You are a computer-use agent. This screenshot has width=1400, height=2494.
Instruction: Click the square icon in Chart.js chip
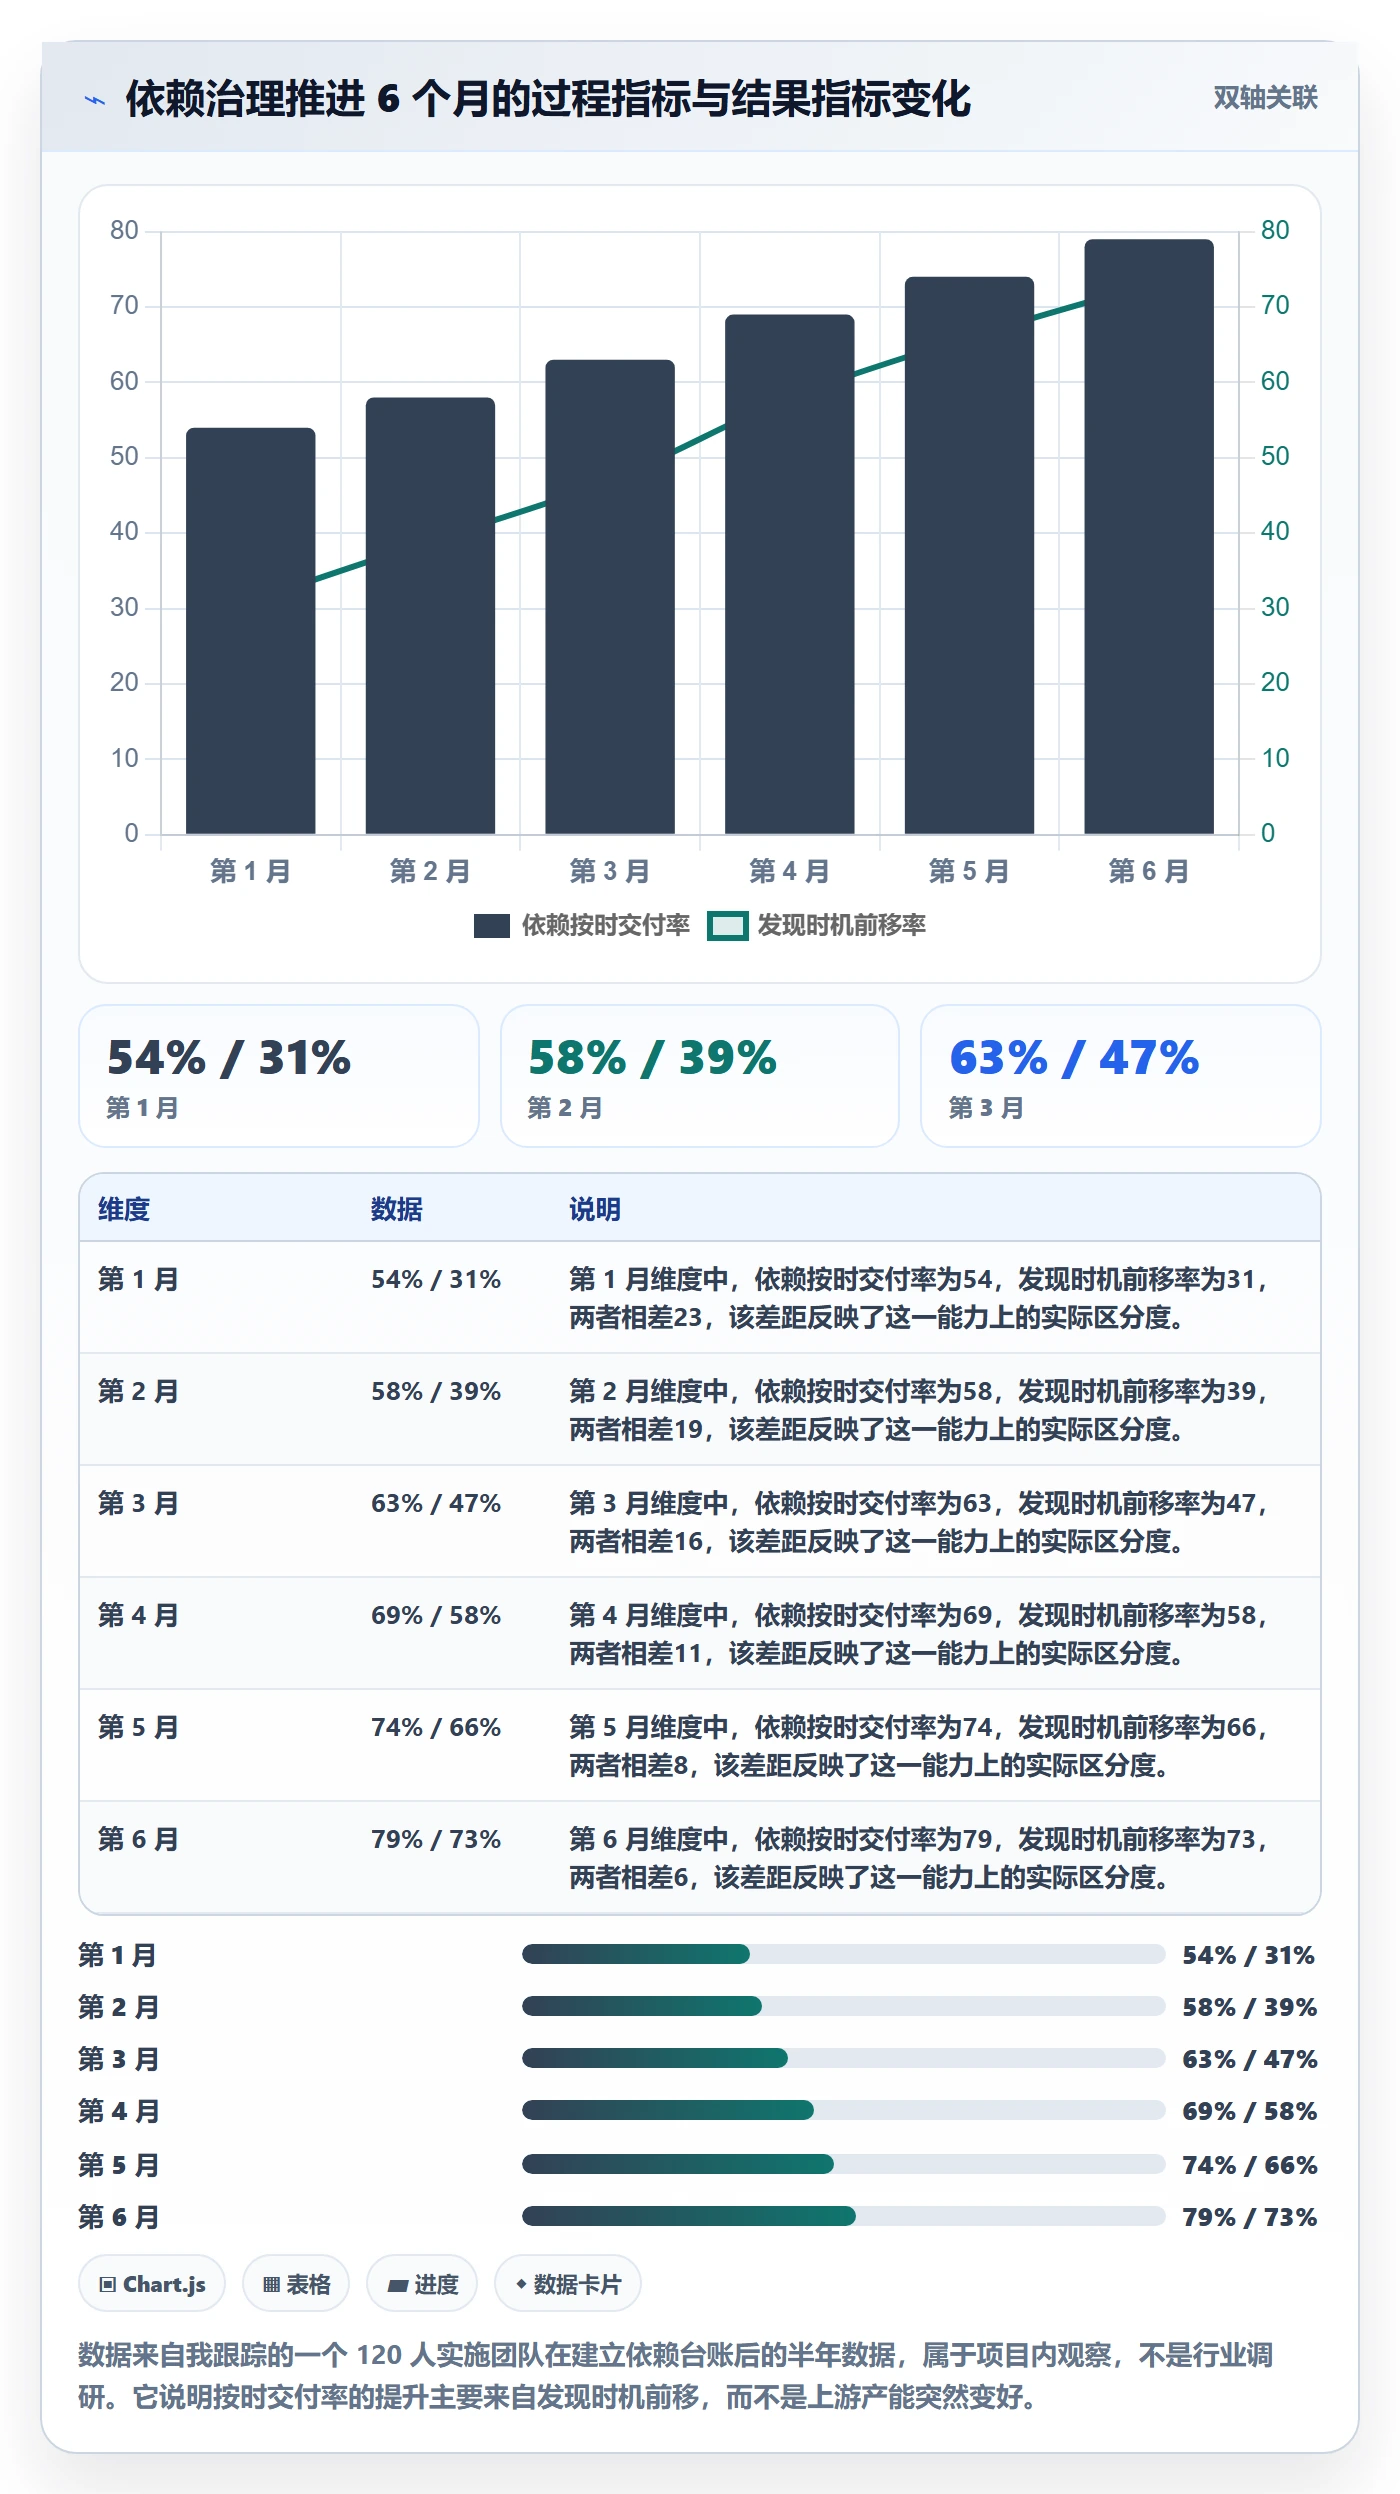click(x=108, y=2284)
